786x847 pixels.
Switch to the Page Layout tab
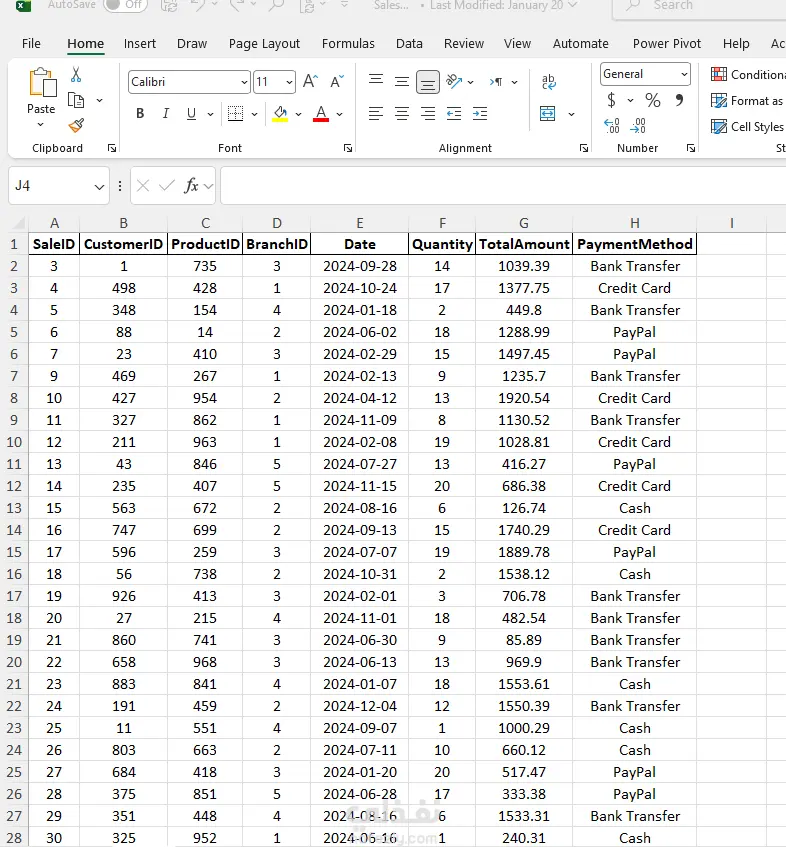tap(264, 43)
